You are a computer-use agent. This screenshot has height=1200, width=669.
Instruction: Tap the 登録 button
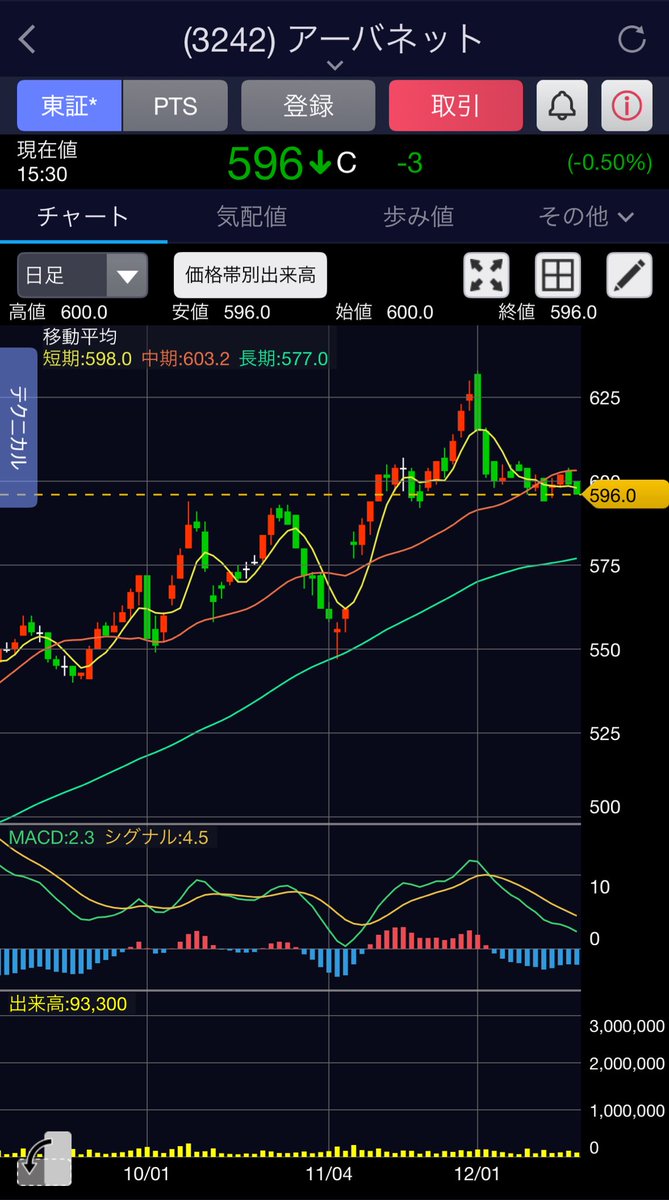(308, 105)
